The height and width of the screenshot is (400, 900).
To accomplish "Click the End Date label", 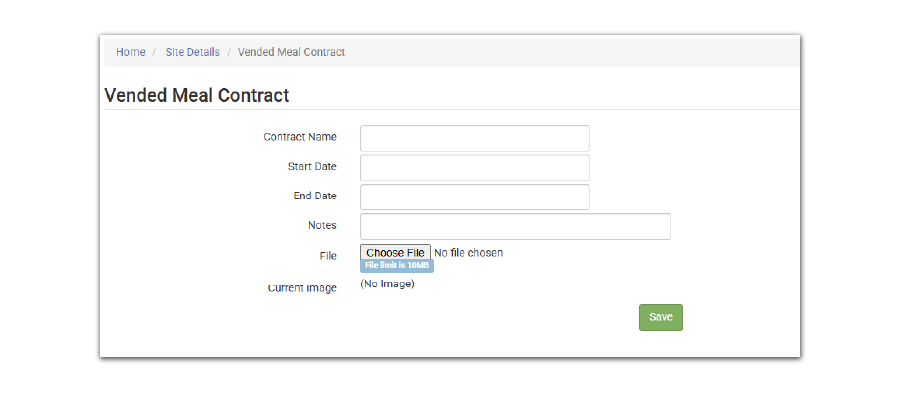I will pyautogui.click(x=315, y=196).
